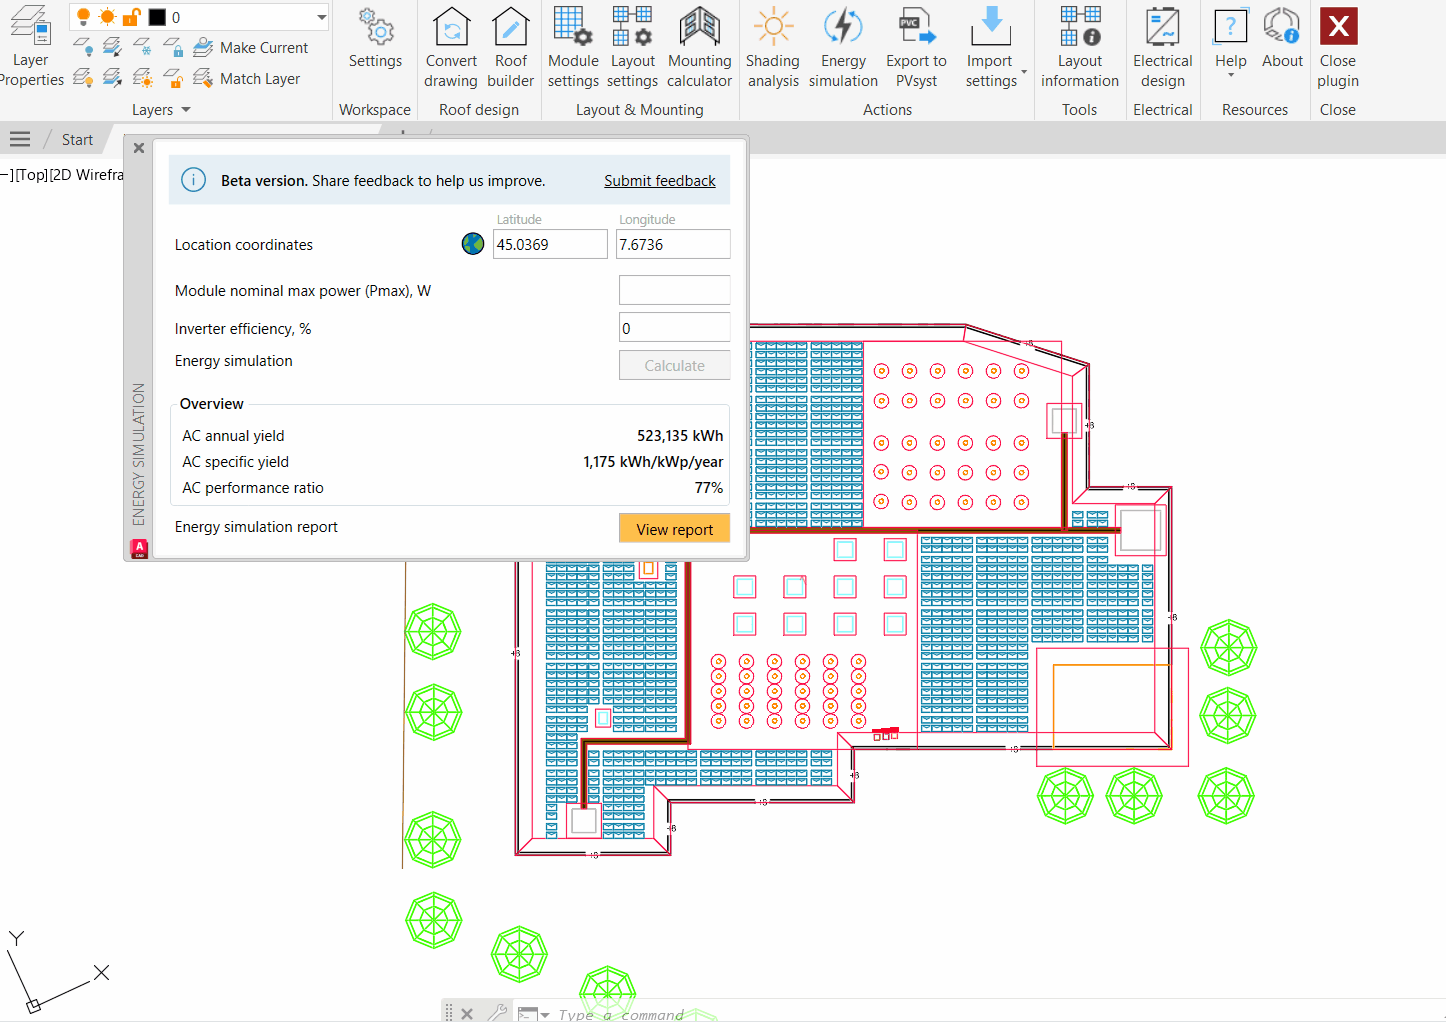The image size is (1446, 1022).
Task: Toggle freeze sun icon for layer 0
Action: [x=107, y=17]
